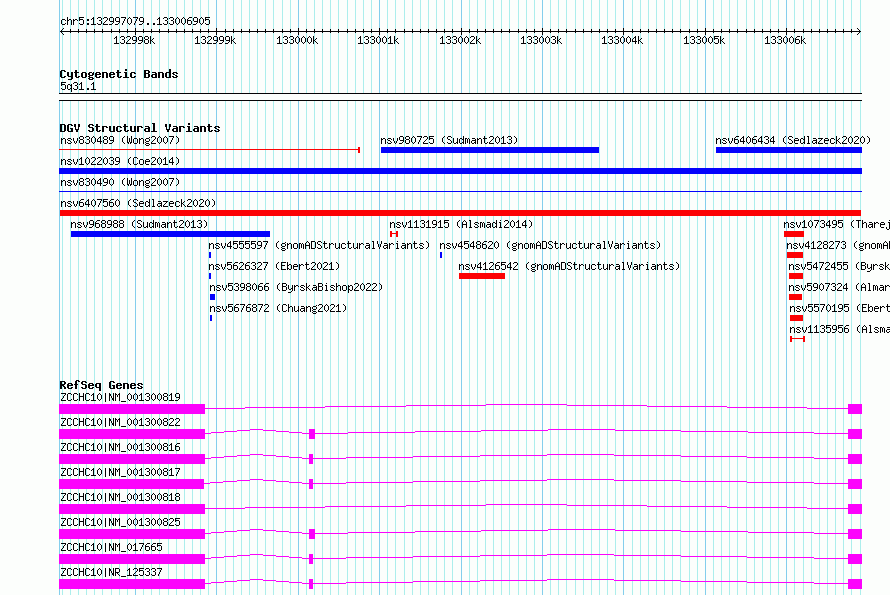Click the right-end exon of NM_001300819
This screenshot has height=595, width=890.
tap(855, 409)
